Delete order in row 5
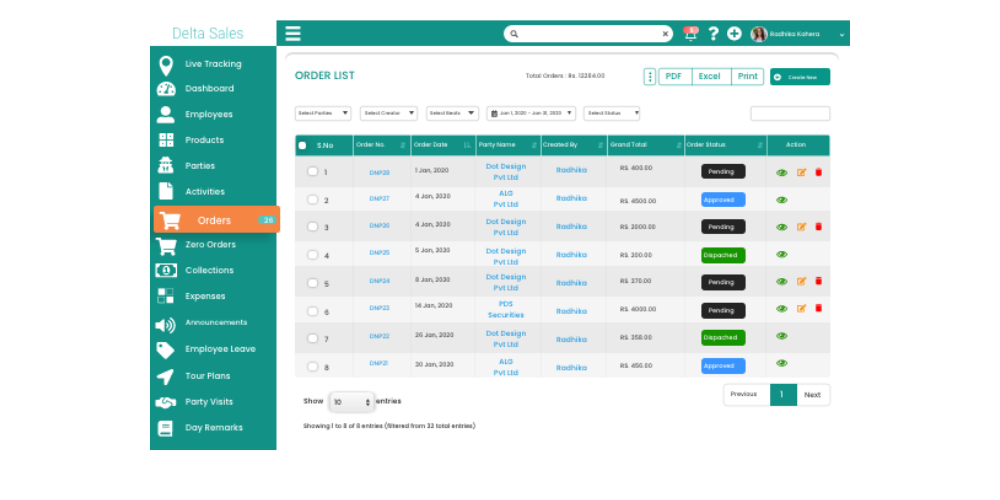Screen dimensions: 1000x500 coord(818,281)
